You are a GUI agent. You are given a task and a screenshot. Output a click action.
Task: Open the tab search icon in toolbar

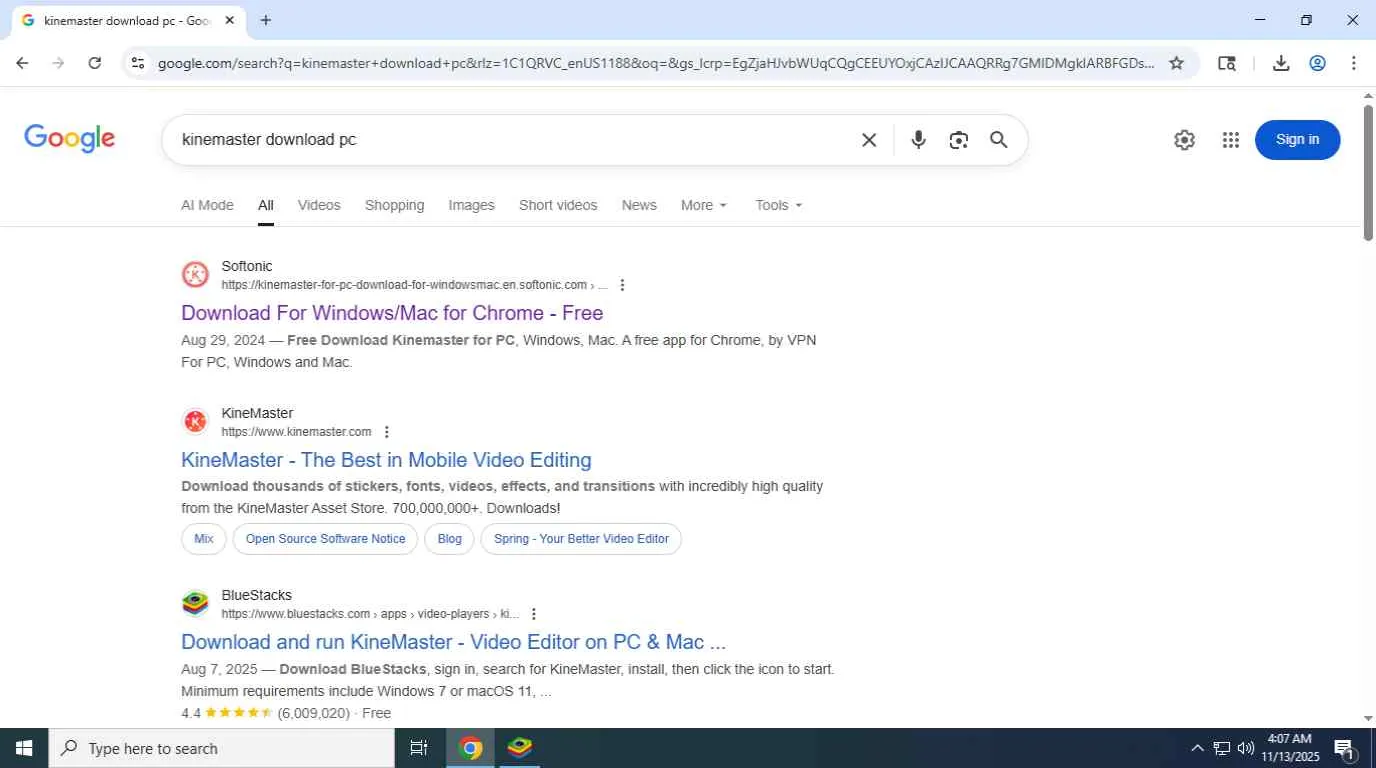[x=1227, y=63]
